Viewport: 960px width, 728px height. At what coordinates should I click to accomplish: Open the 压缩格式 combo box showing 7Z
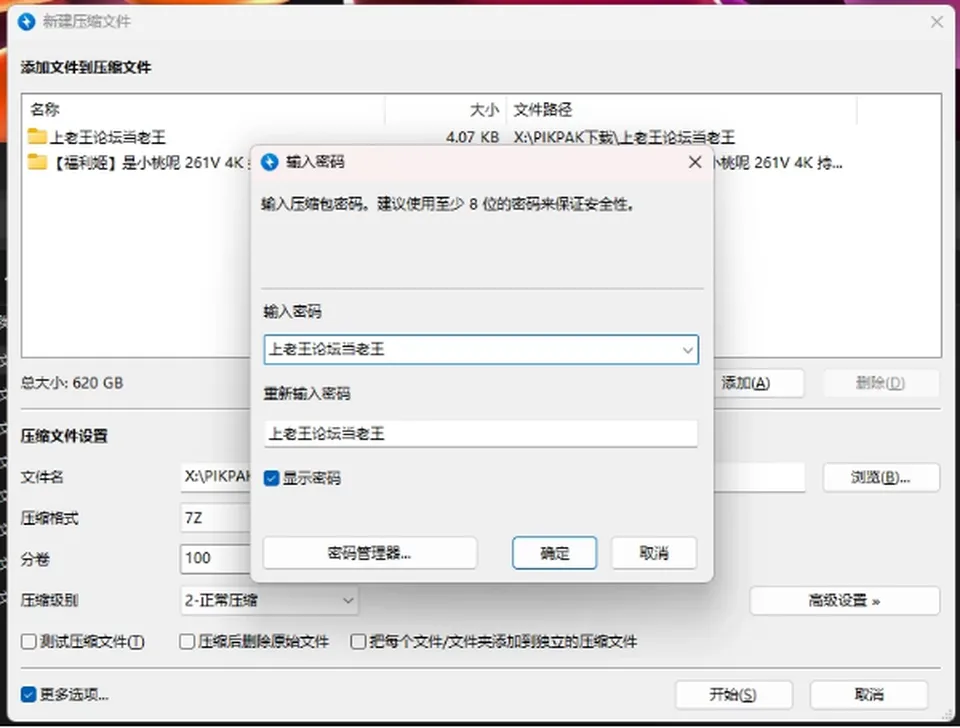(x=216, y=518)
